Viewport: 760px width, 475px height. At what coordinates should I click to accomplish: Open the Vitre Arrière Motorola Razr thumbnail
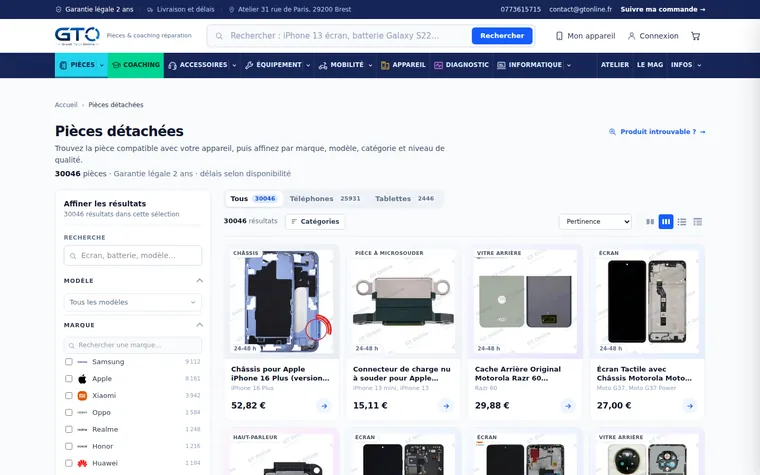(525, 301)
